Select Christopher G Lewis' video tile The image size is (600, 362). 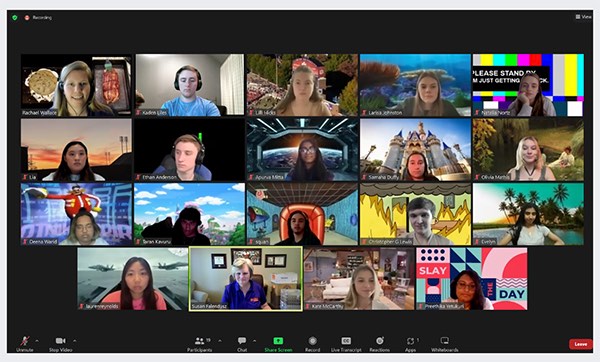[415, 214]
